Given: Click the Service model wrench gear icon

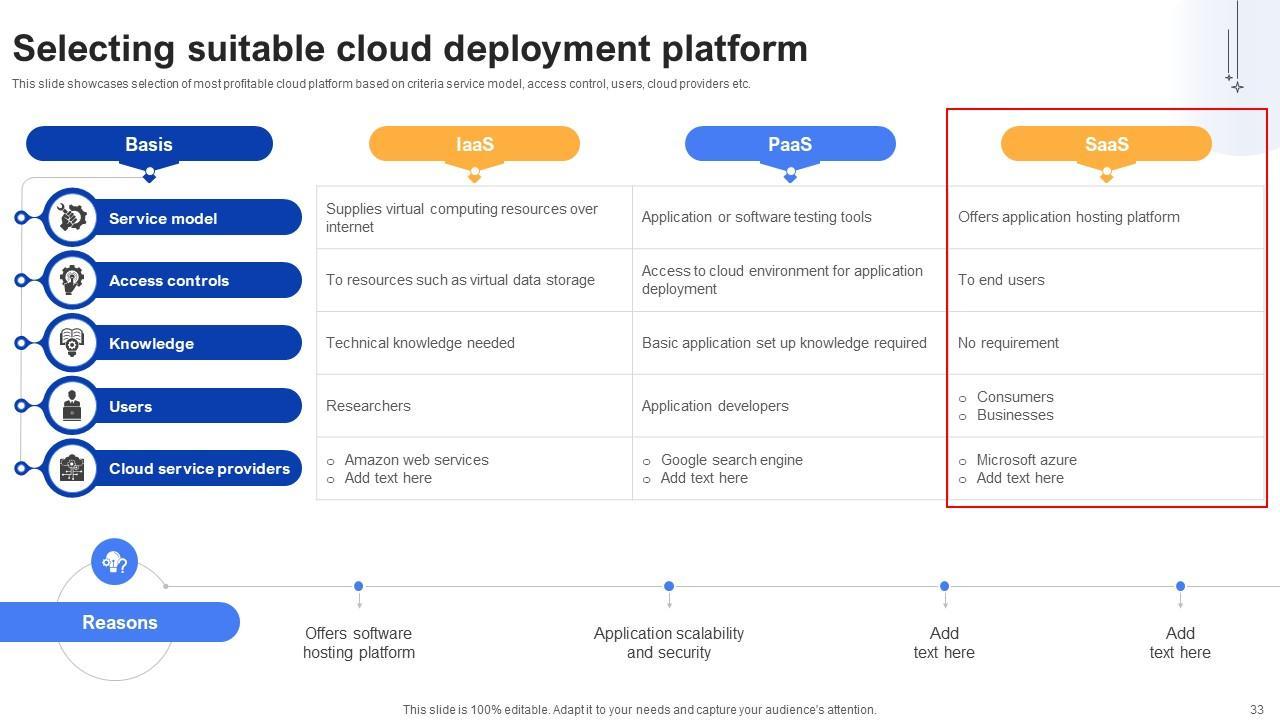Looking at the screenshot, I should coord(71,218).
